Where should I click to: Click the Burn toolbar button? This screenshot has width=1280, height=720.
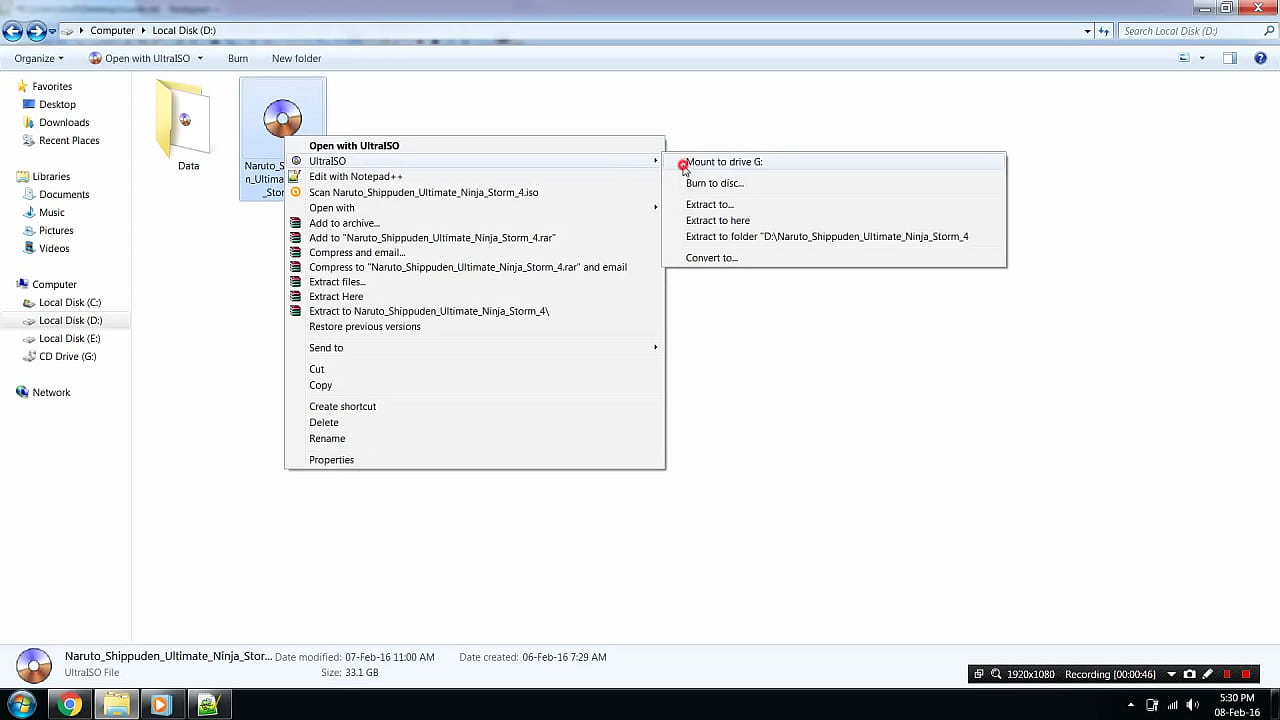coord(237,58)
